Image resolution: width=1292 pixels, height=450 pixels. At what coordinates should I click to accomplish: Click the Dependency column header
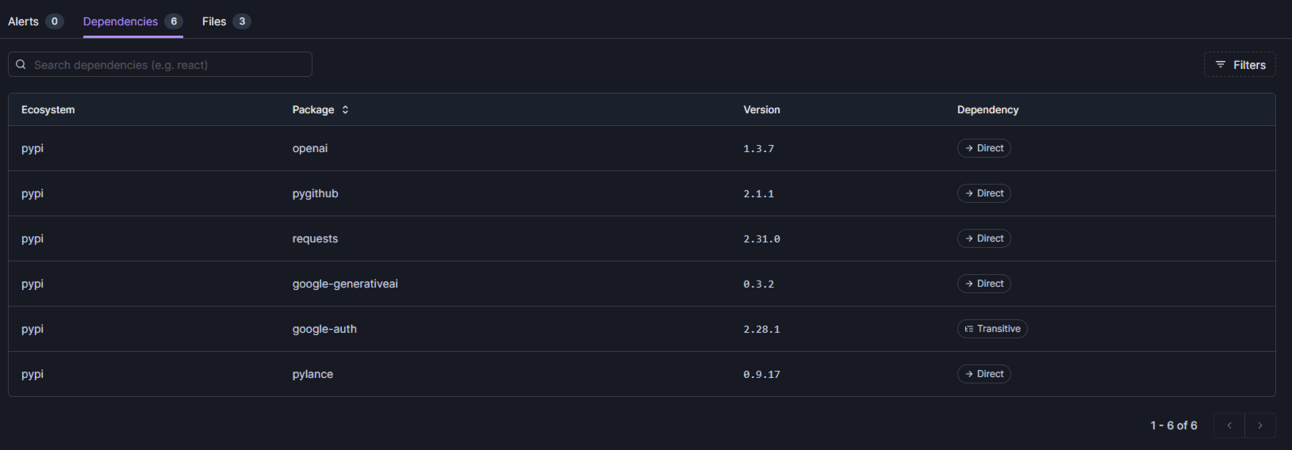pos(987,110)
